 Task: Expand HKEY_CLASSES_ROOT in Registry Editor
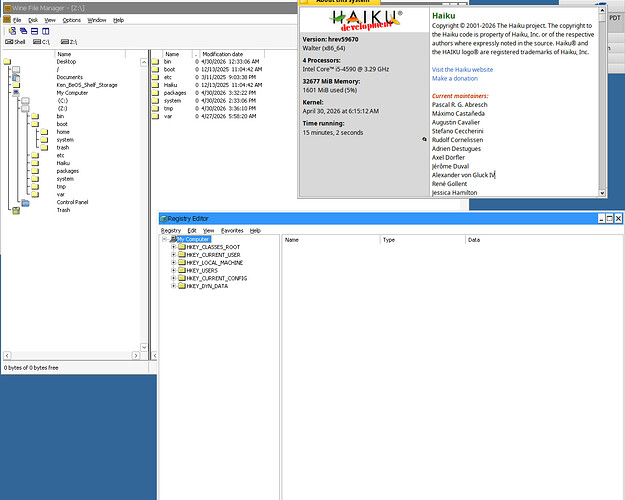click(x=173, y=247)
